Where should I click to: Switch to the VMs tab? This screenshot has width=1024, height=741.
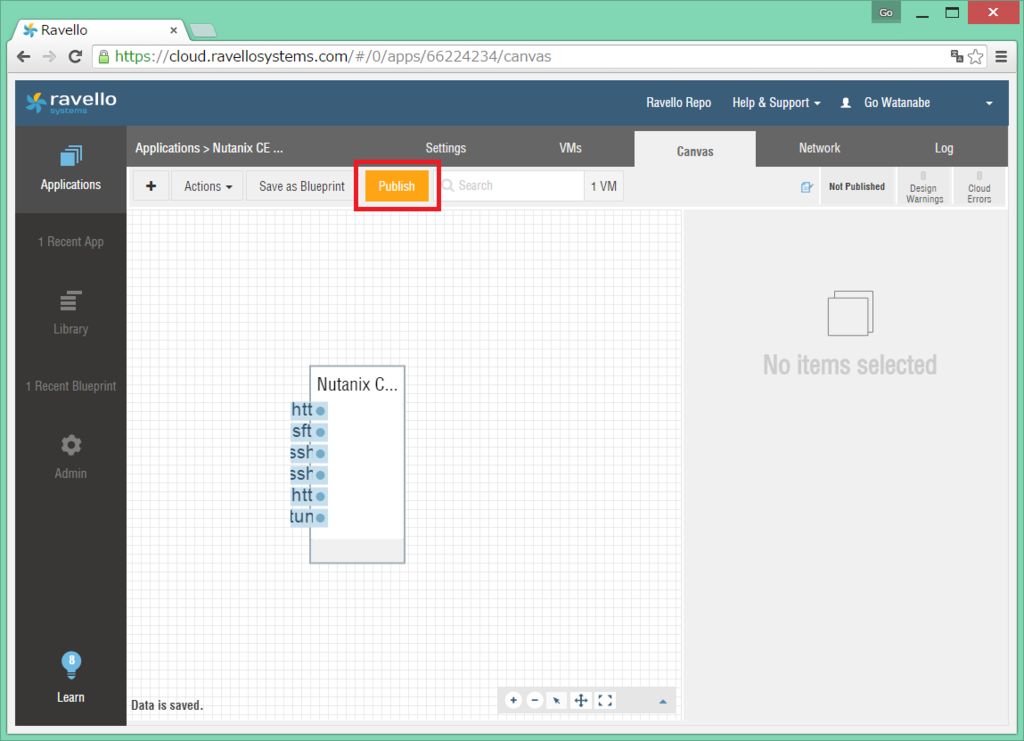570,148
